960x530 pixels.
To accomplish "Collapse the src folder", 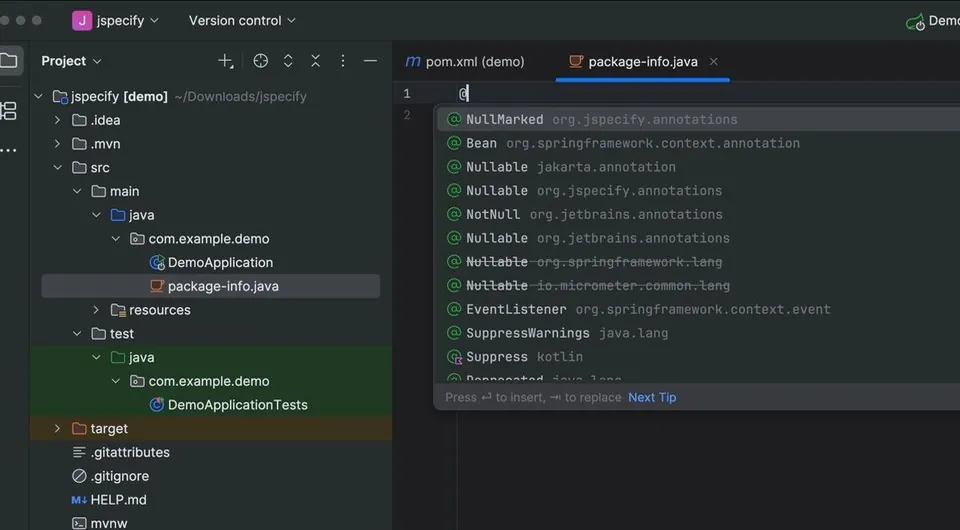I will (57, 168).
